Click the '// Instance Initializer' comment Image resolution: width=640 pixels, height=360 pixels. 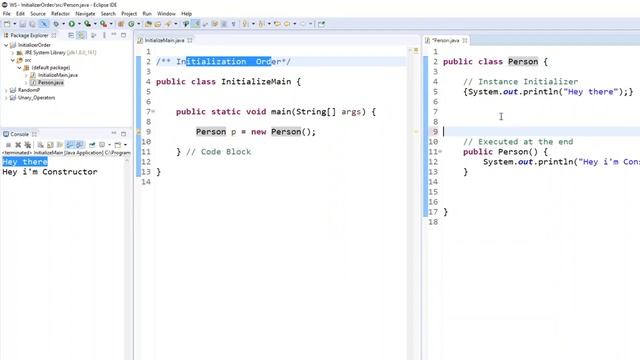point(520,81)
